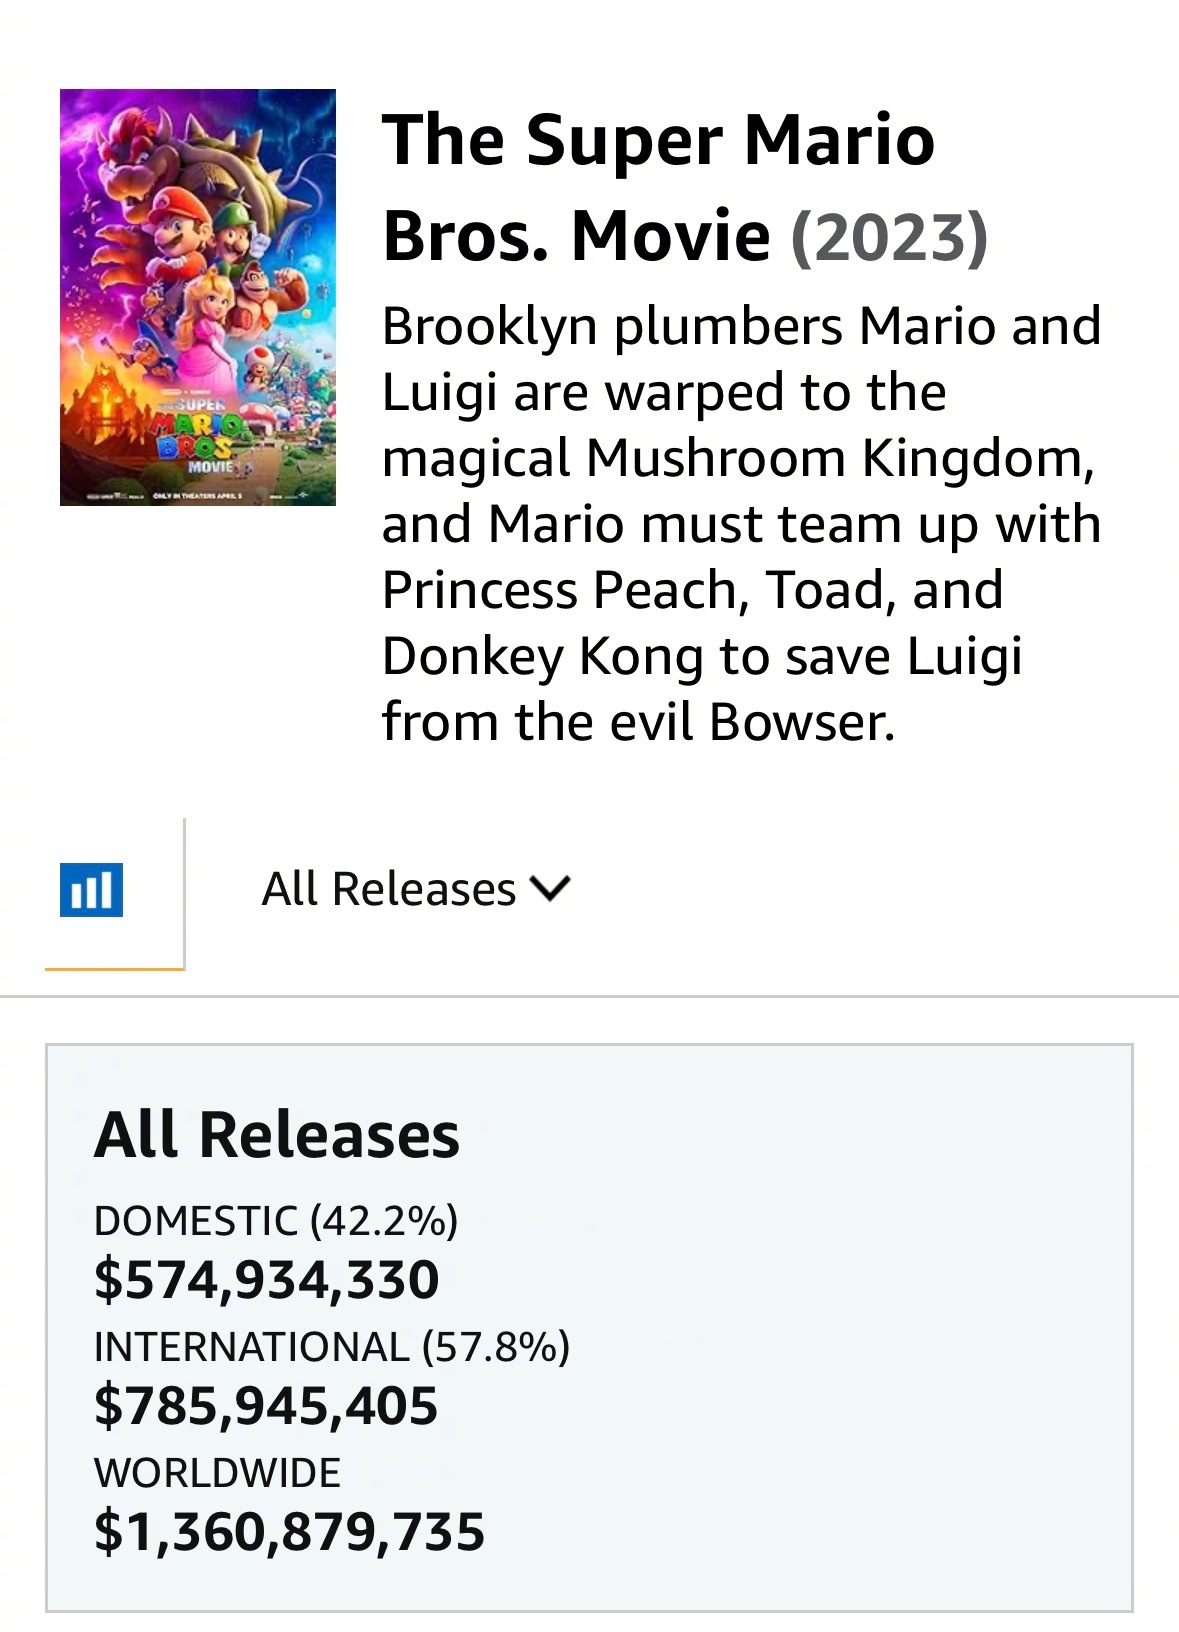Screen dimensions: 1179x1632
Task: Select the INTERNATIONAL (57.8%) label
Action: 332,1347
